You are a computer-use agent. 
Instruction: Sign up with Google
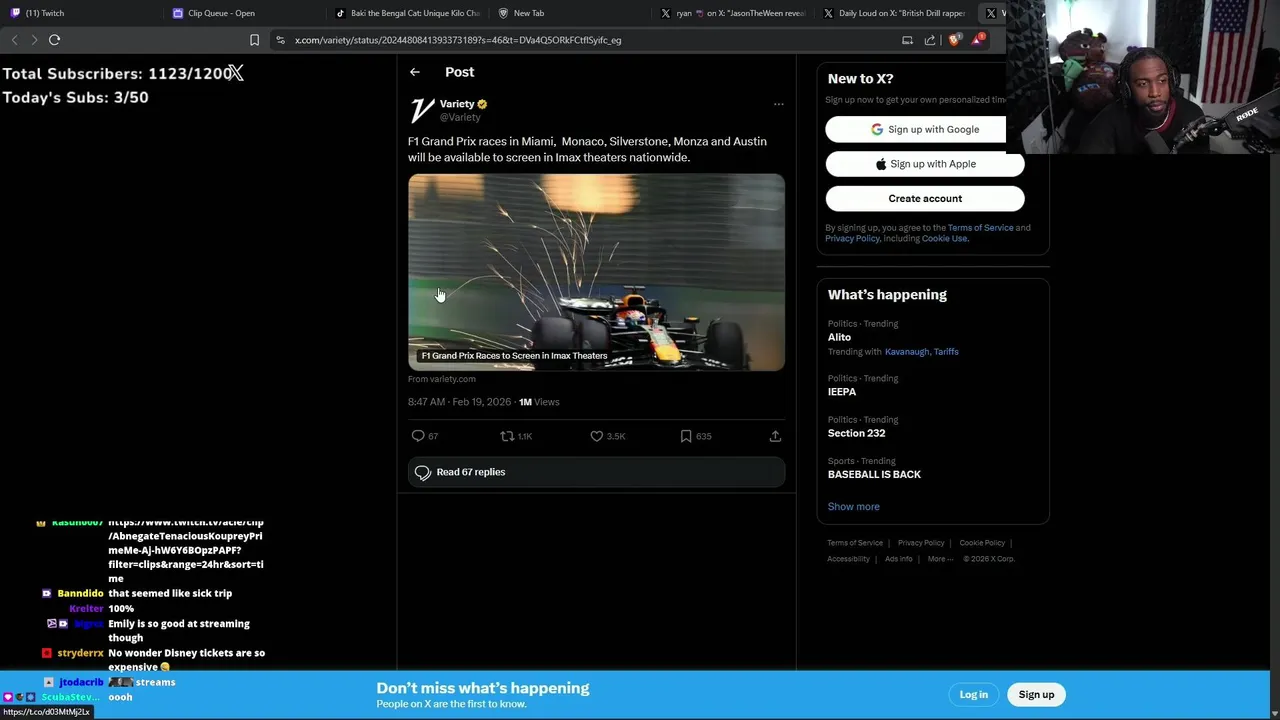[924, 129]
